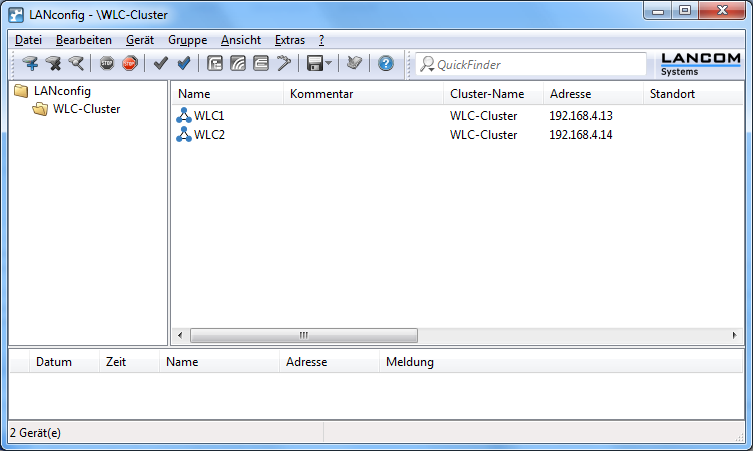Viewport: 753px width, 452px height.
Task: Sort devices by Adresse column header
Action: click(x=570, y=94)
